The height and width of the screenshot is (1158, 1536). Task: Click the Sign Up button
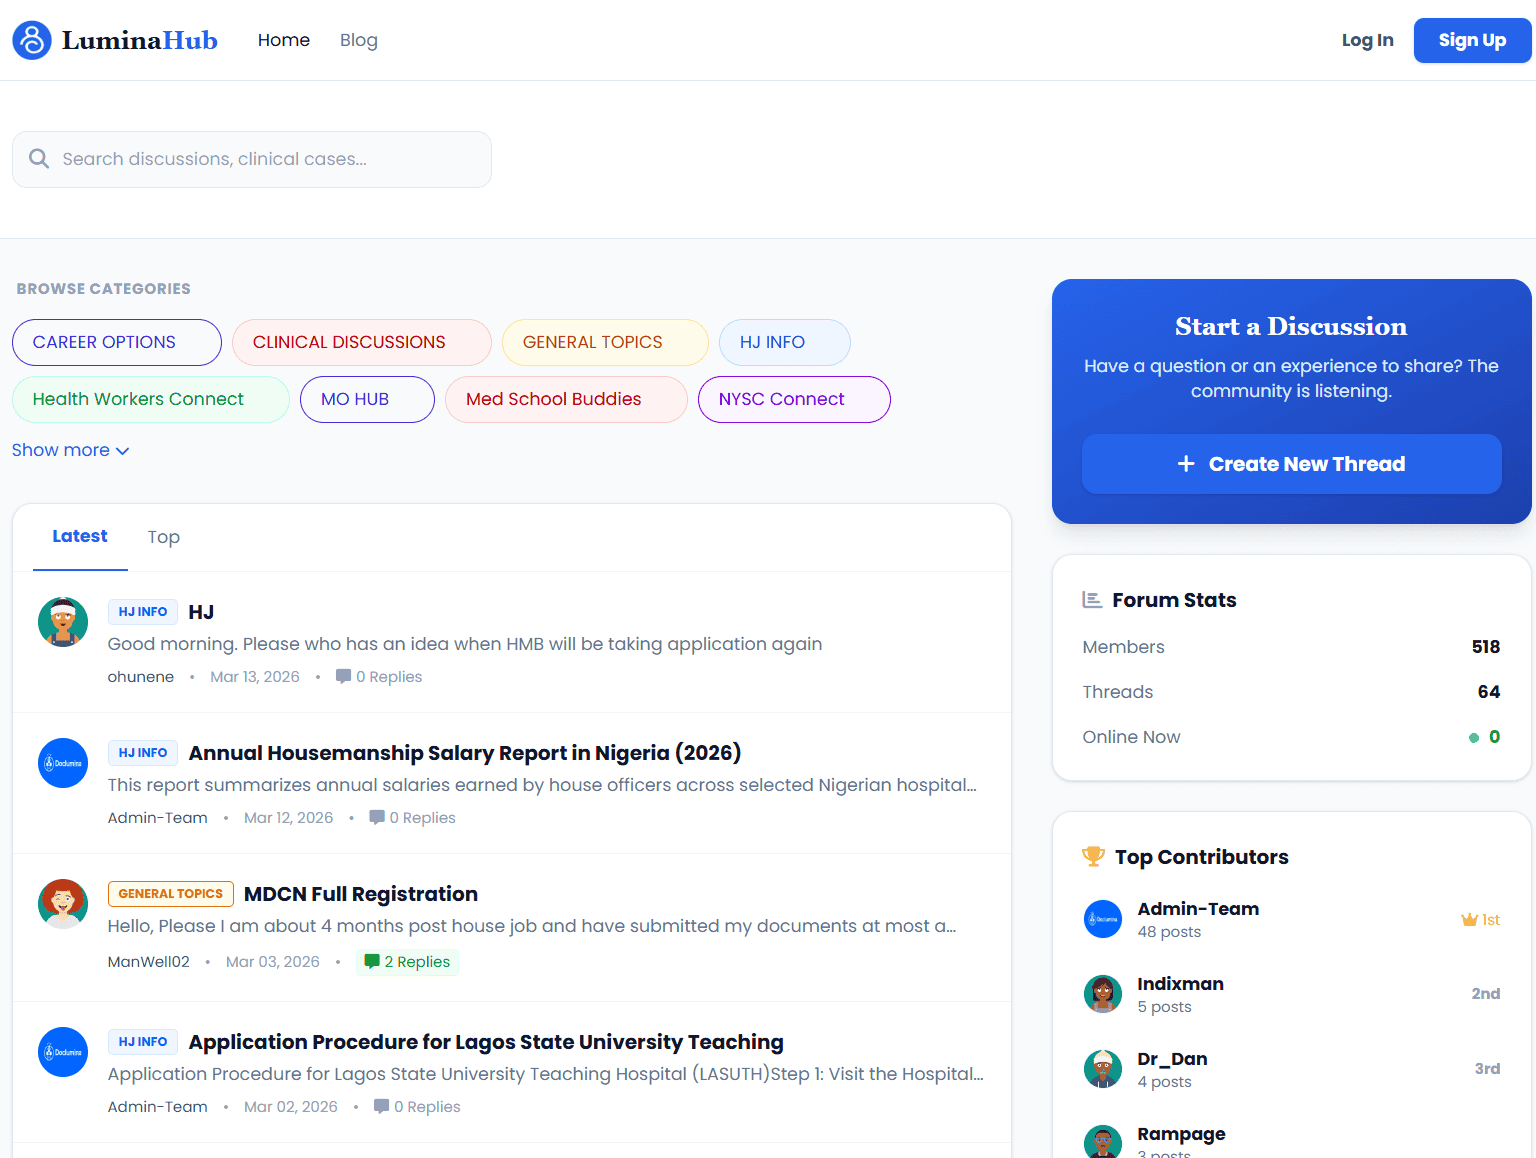click(x=1472, y=40)
